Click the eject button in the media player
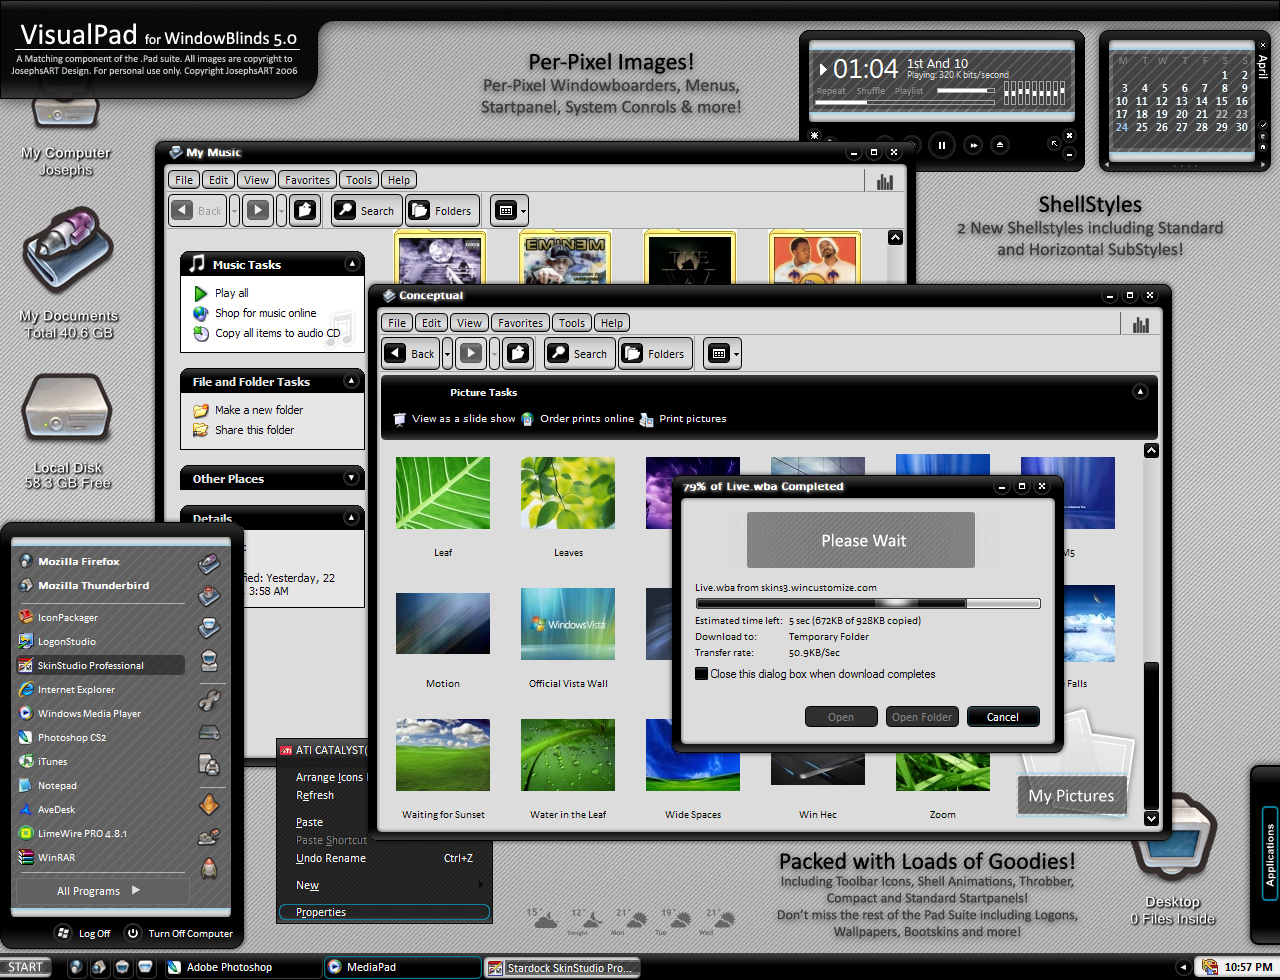The image size is (1280, 980). [x=1000, y=145]
